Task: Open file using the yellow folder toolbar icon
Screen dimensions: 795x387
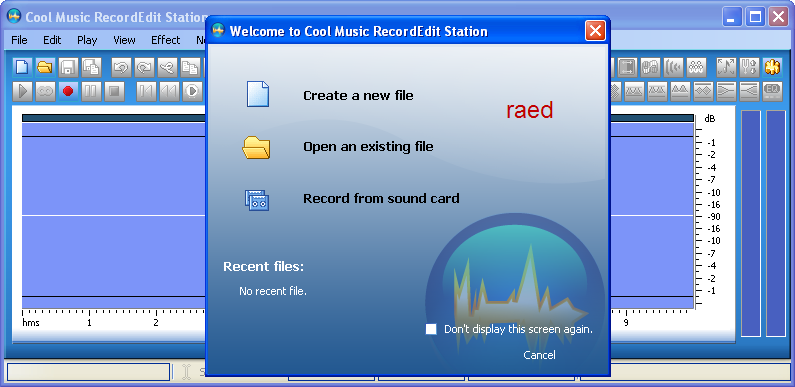Action: 45,67
